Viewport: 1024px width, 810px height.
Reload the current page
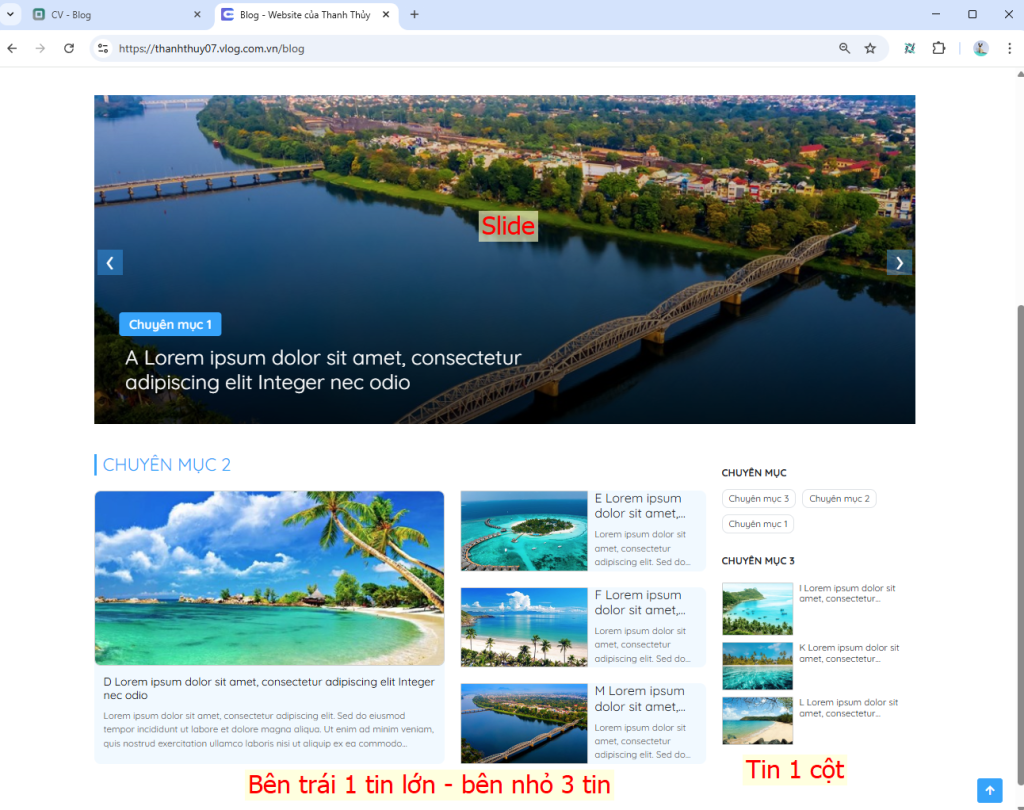pyautogui.click(x=69, y=48)
